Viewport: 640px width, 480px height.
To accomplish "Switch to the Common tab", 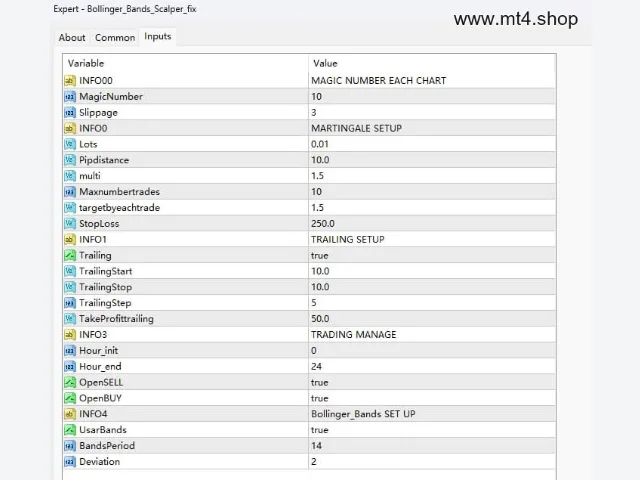I will 115,38.
